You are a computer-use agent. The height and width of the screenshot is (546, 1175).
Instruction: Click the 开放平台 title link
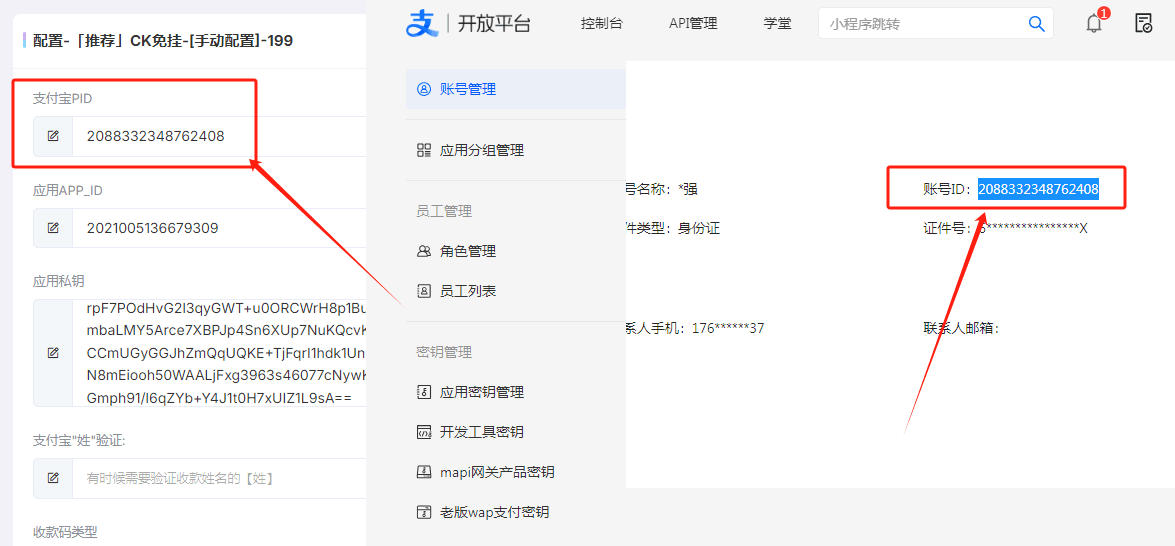tap(494, 24)
